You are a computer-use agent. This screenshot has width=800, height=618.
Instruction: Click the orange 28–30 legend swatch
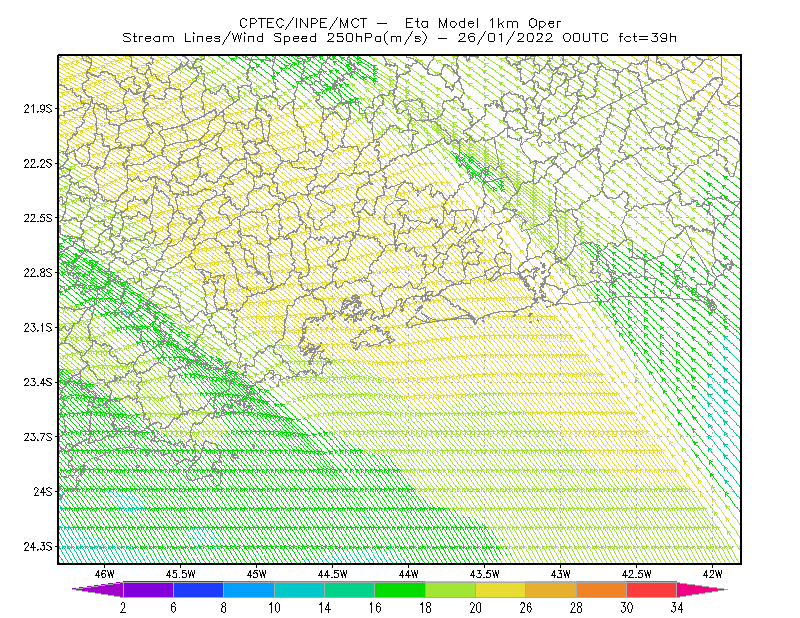[x=602, y=589]
